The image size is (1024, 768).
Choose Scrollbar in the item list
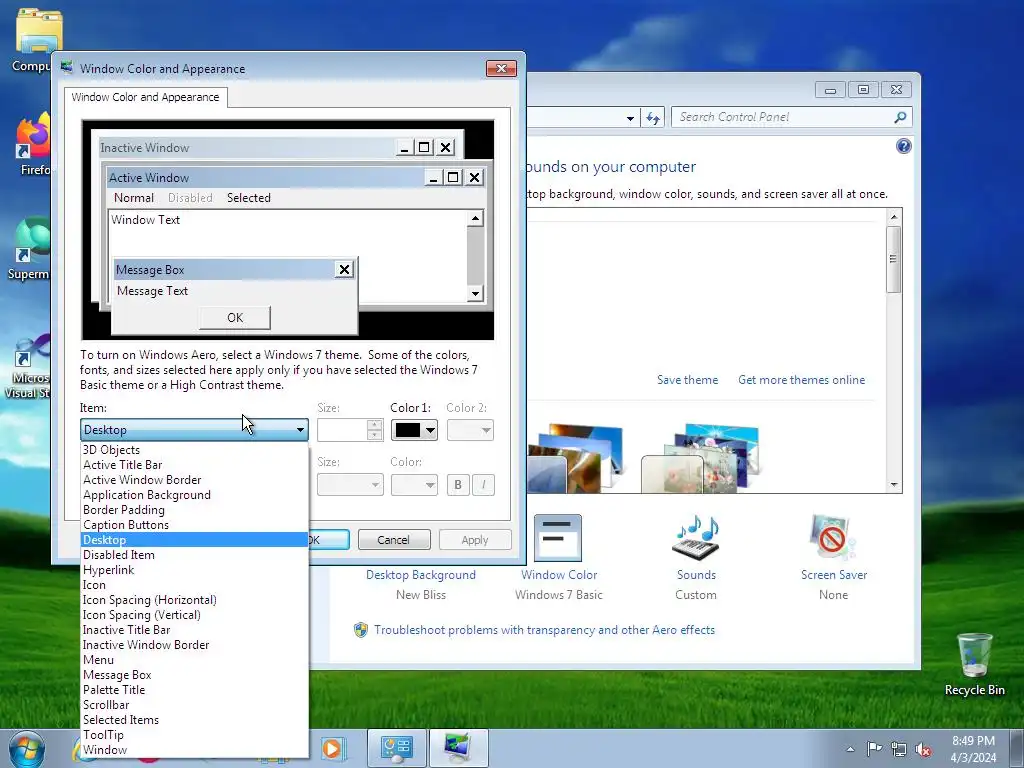194,705
